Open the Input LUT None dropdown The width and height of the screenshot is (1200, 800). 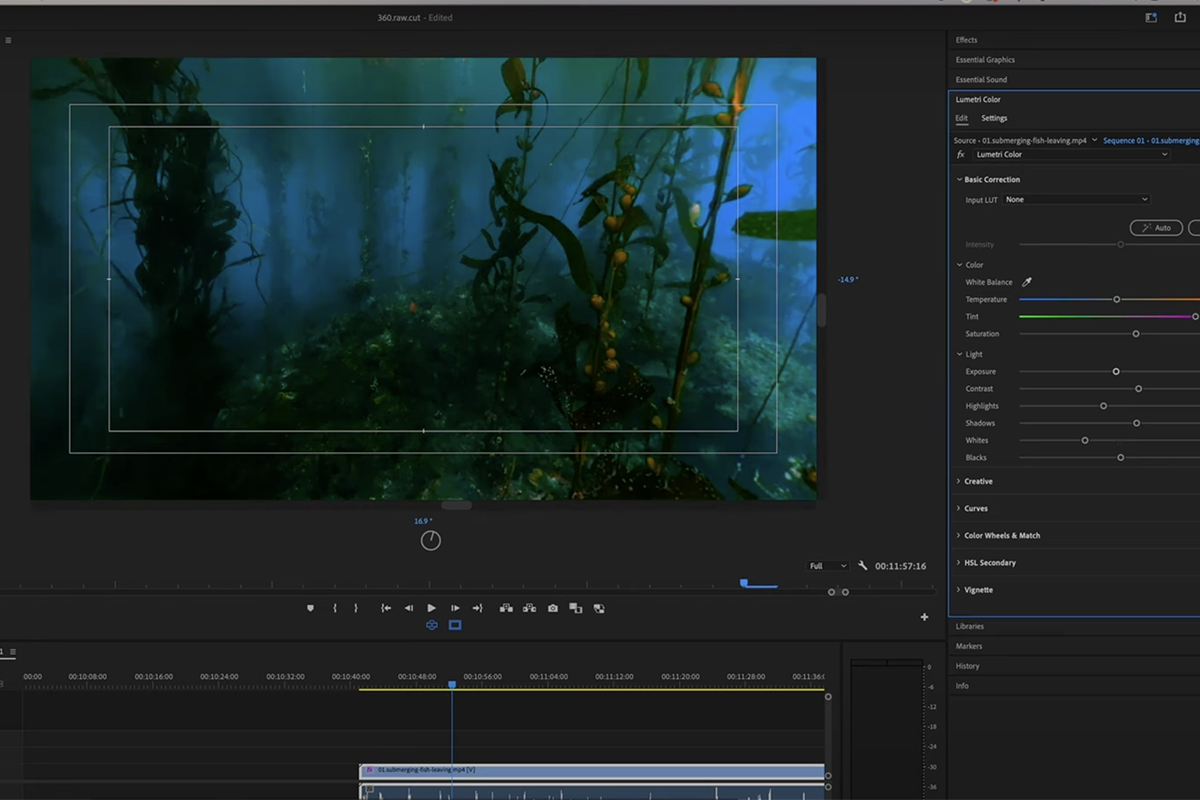pyautogui.click(x=1076, y=200)
